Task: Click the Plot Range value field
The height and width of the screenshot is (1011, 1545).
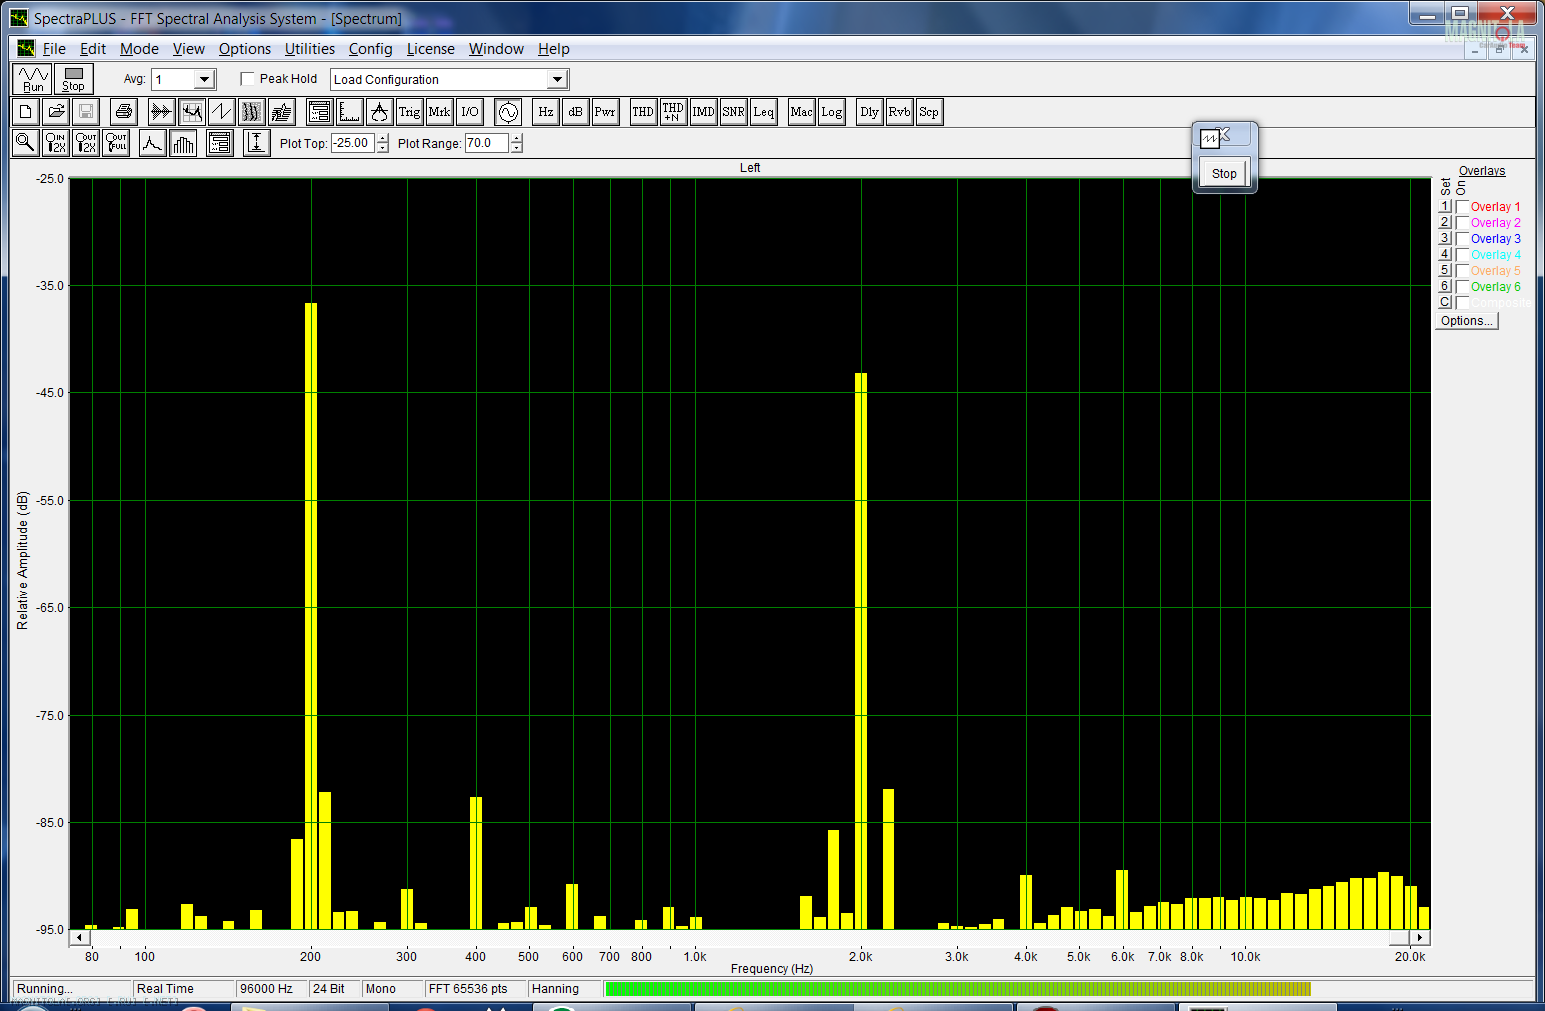Action: [x=487, y=143]
